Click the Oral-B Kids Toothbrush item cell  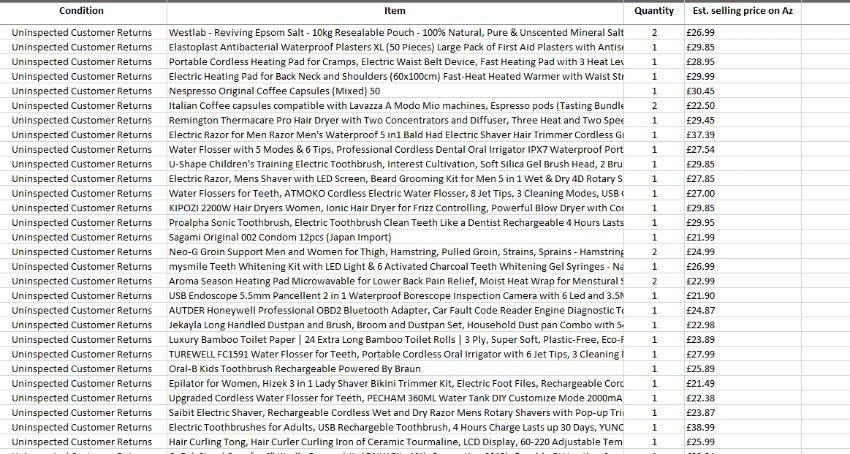(395, 369)
